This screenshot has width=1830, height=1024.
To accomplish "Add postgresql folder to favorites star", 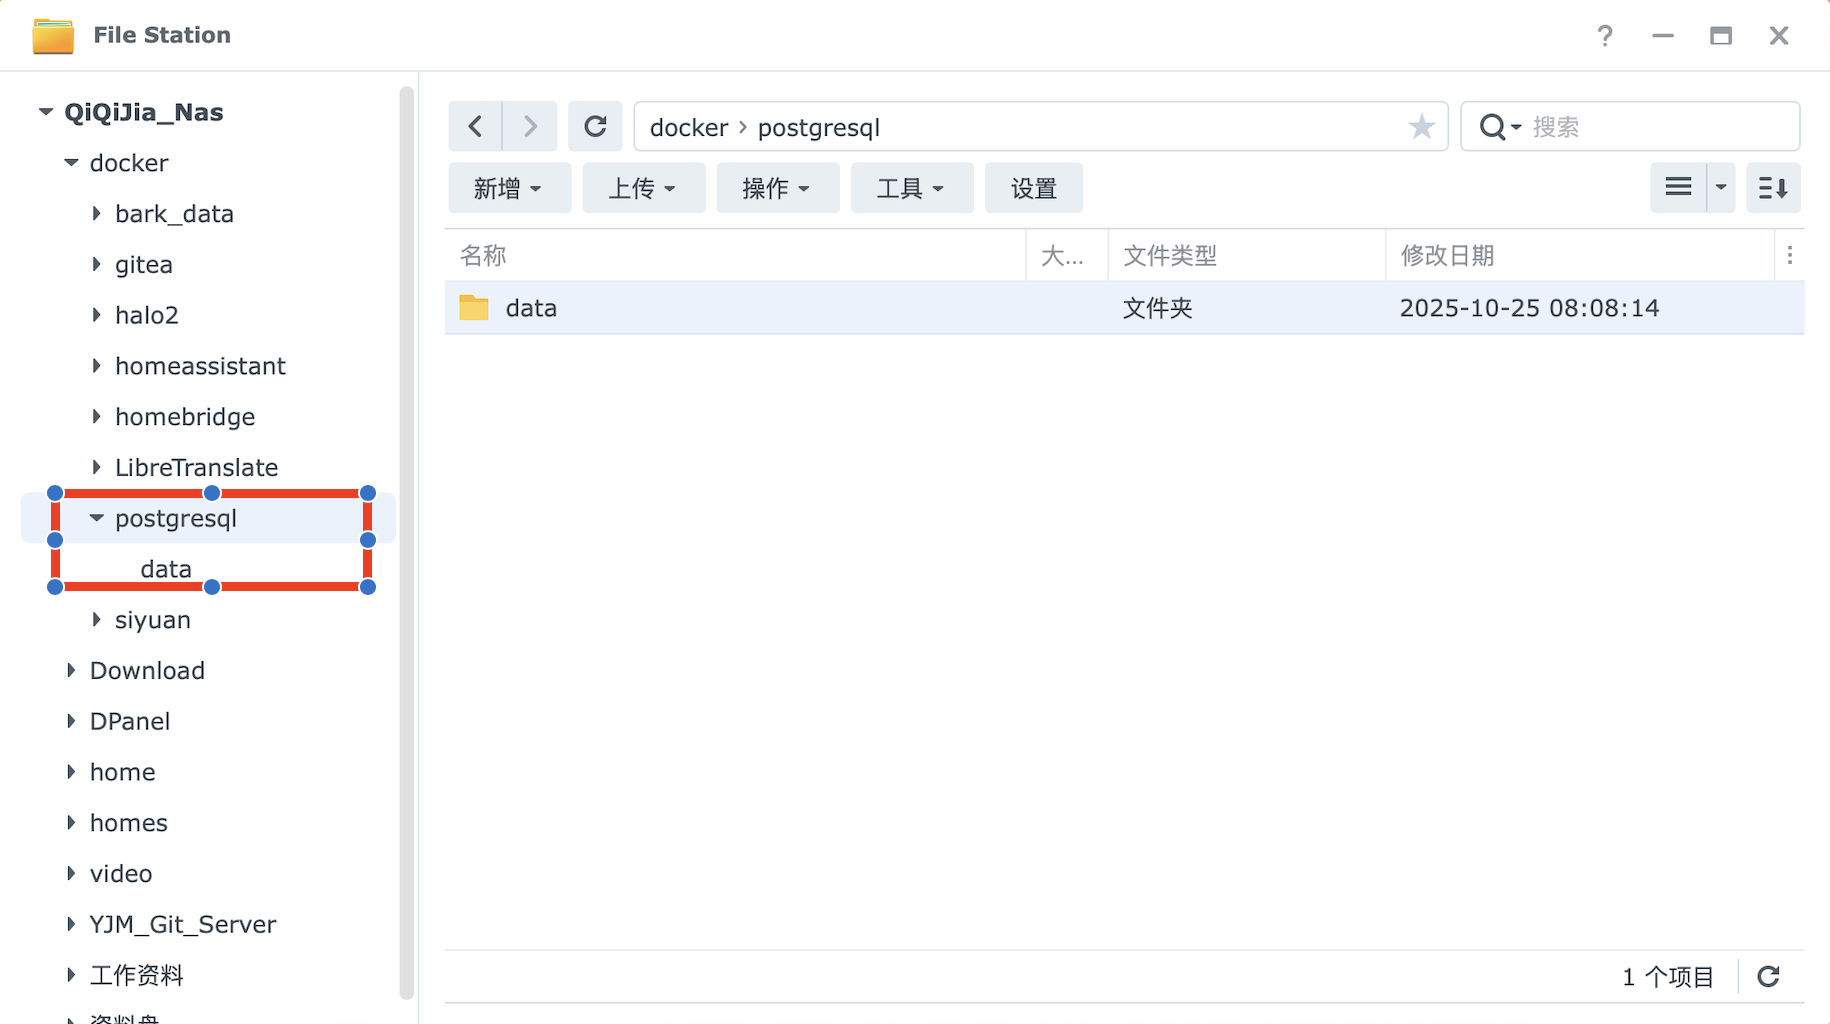I will point(1421,127).
